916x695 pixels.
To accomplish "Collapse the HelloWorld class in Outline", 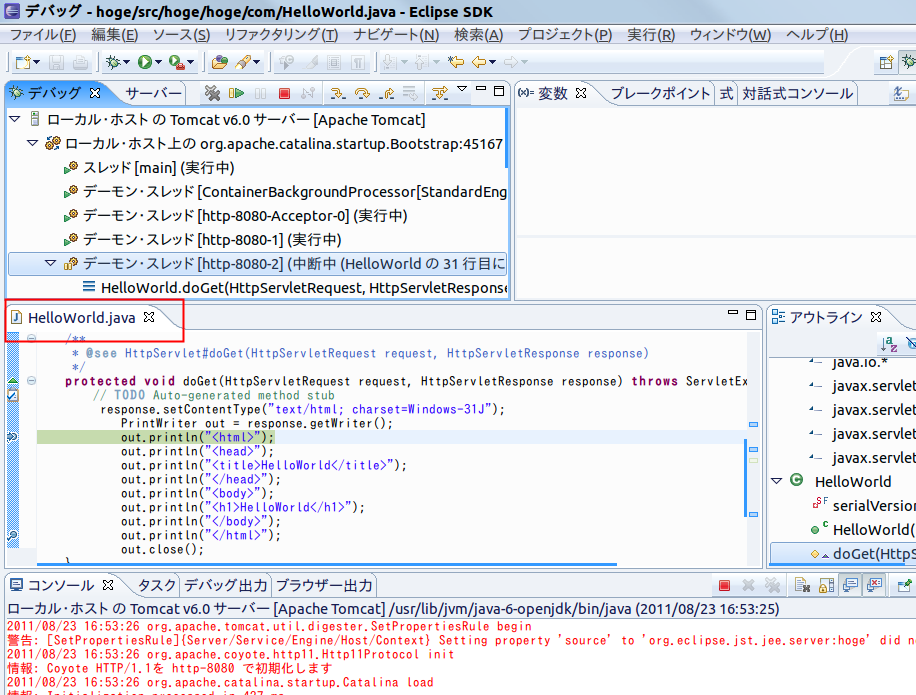I will point(776,481).
